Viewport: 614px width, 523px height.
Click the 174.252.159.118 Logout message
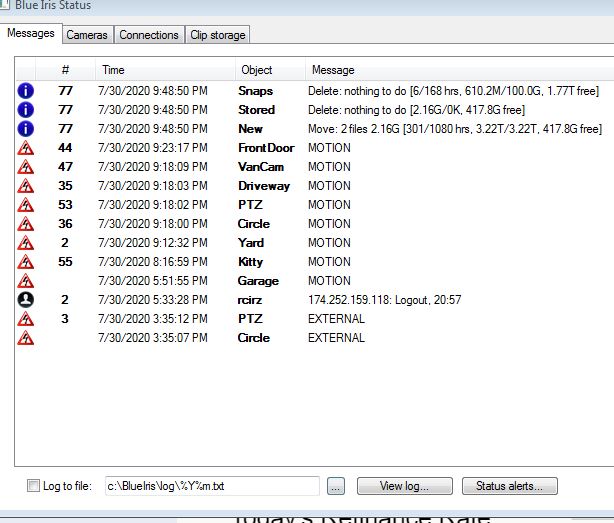pos(385,300)
